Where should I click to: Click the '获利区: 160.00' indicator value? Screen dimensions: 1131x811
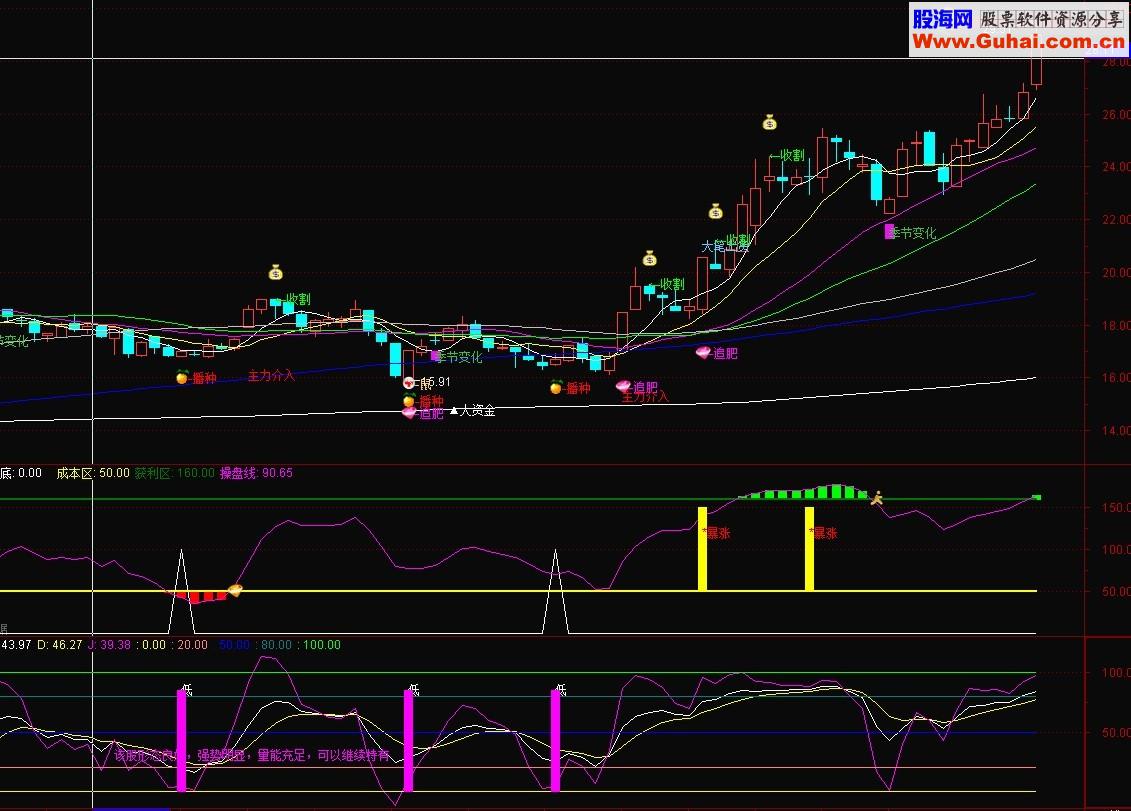point(175,473)
